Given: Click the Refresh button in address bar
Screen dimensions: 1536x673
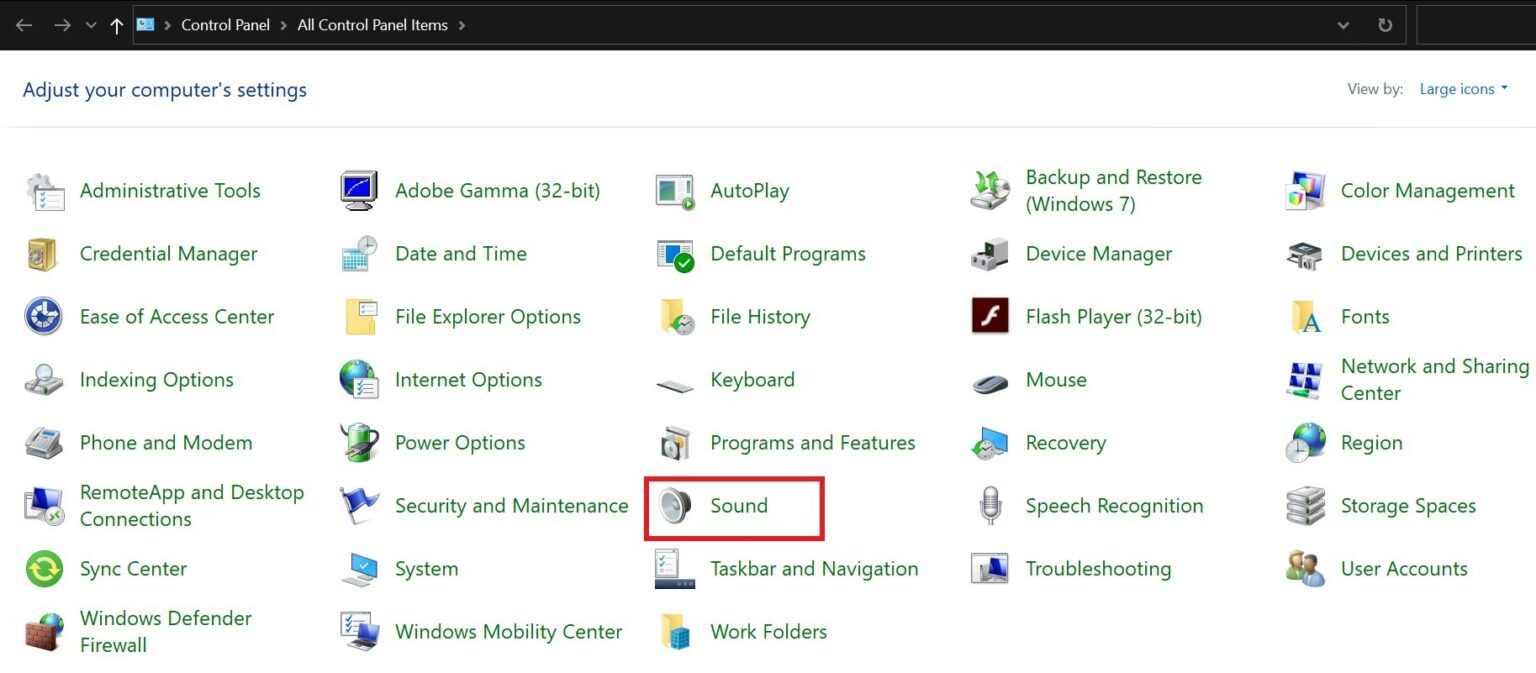Looking at the screenshot, I should click(x=1385, y=25).
